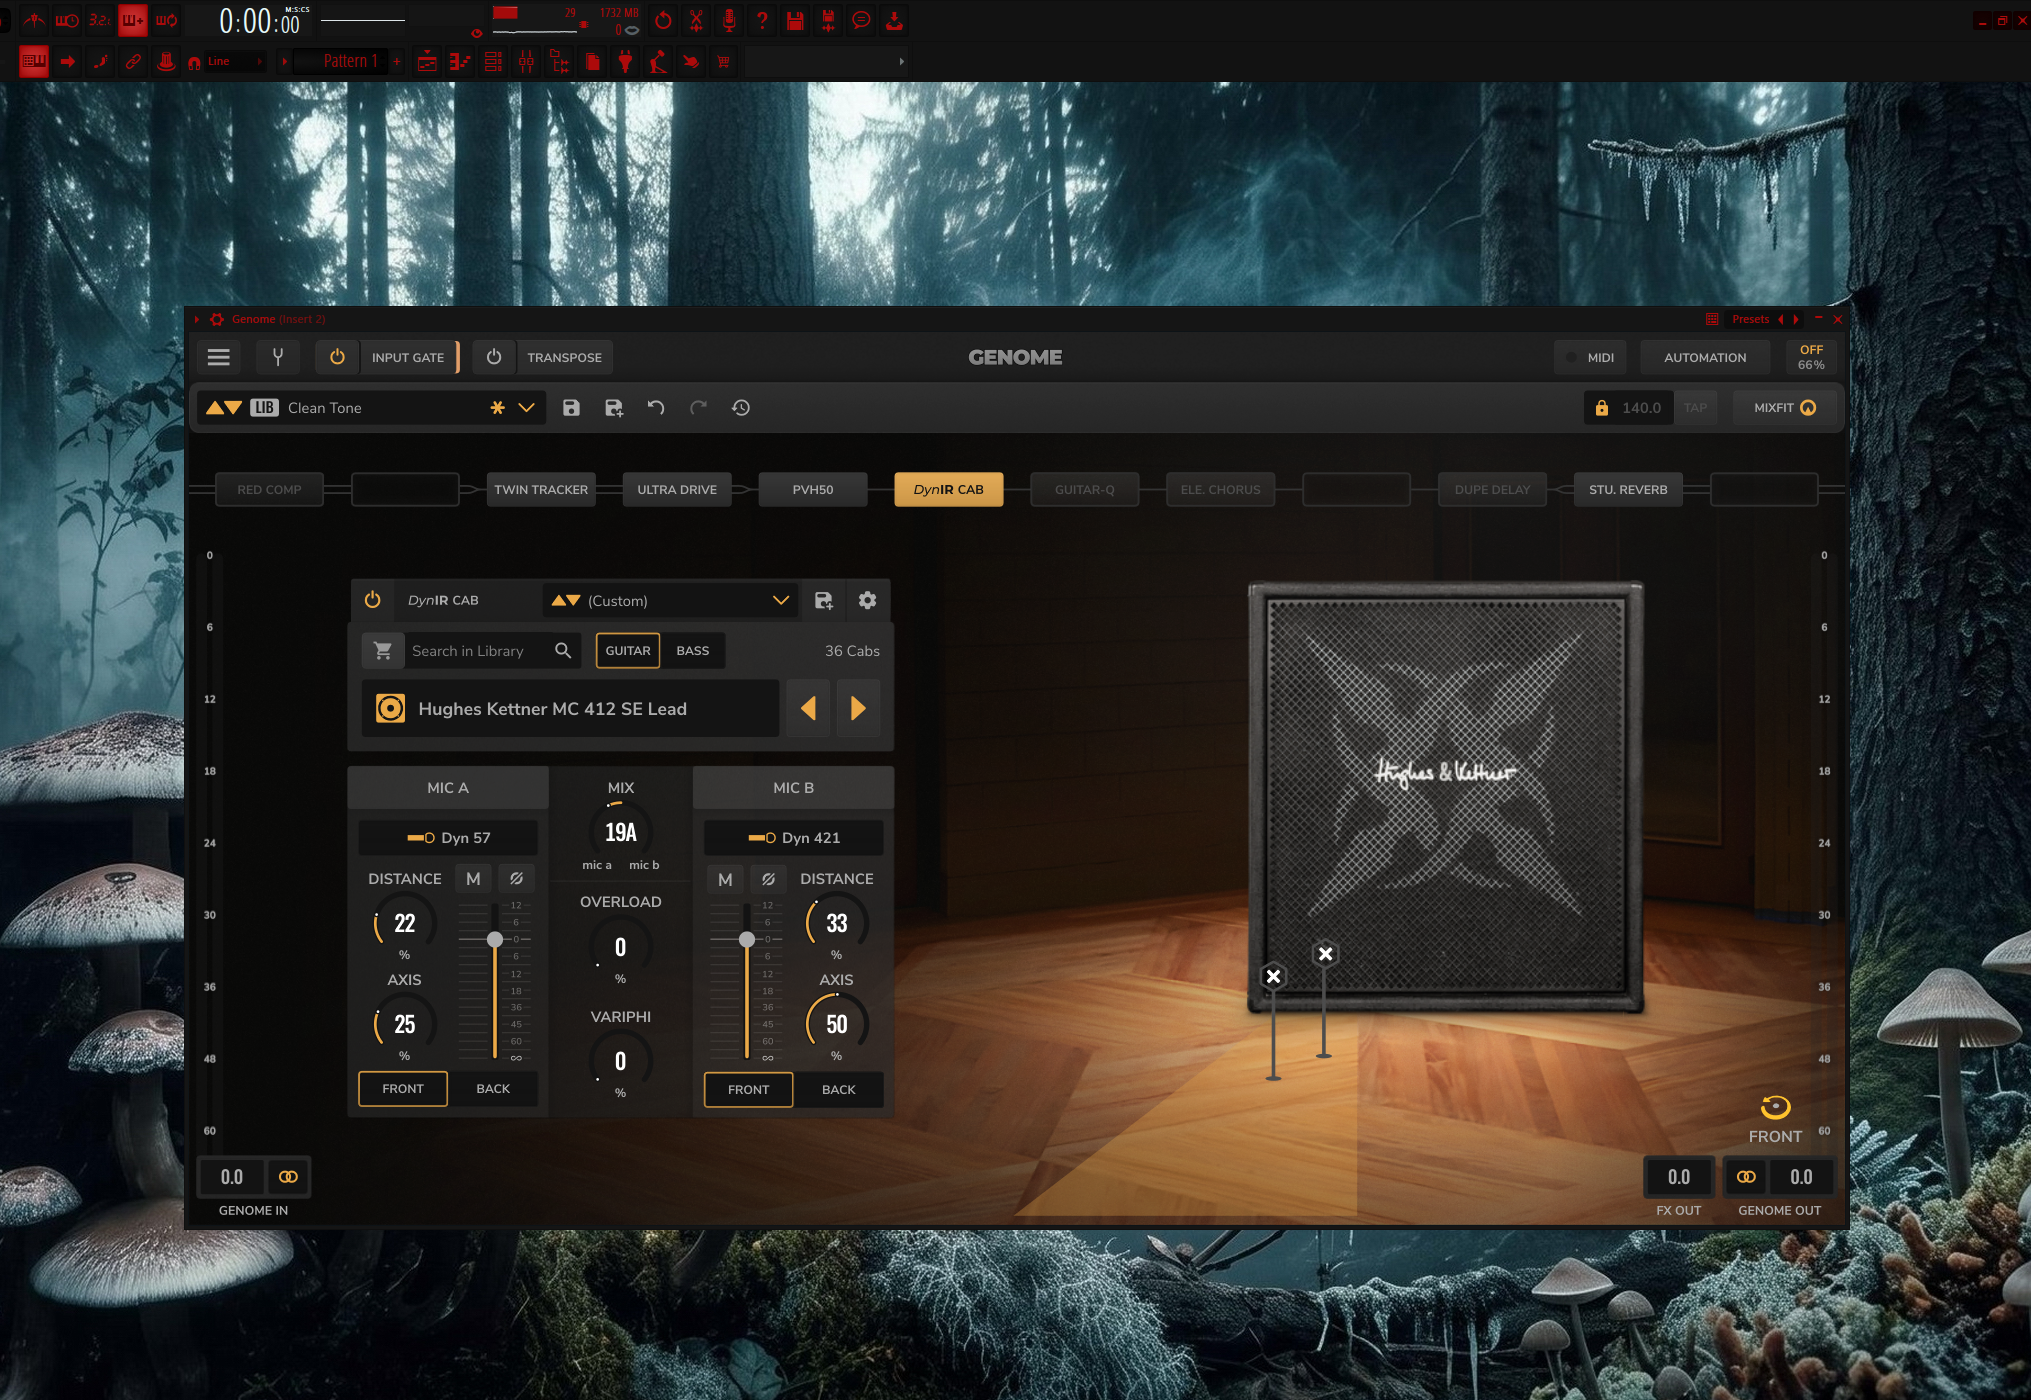The height and width of the screenshot is (1400, 2031).
Task: Select the TWIN TRACKER slot
Action: [541, 490]
